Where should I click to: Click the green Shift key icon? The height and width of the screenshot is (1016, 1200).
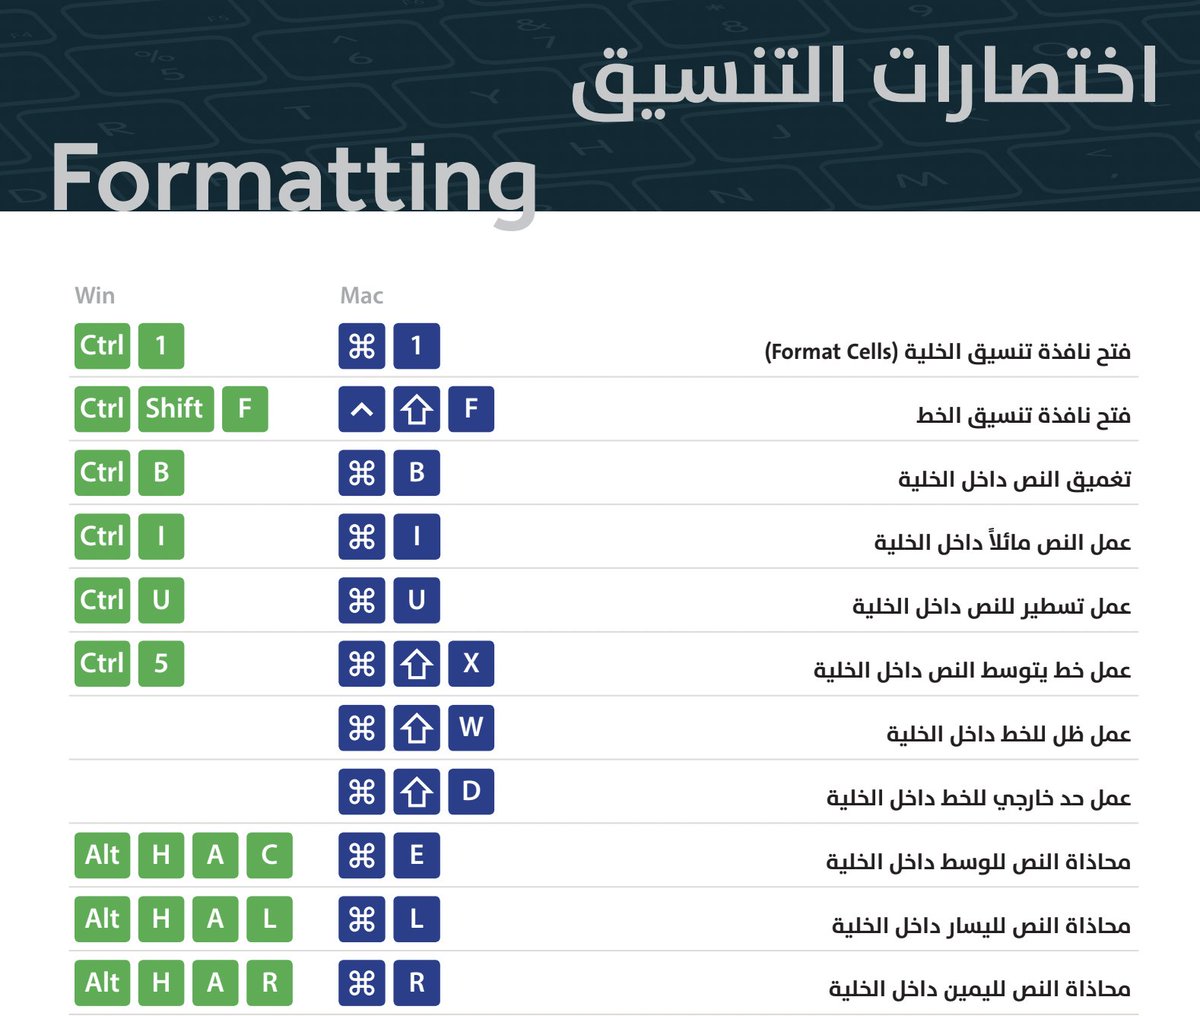point(175,409)
